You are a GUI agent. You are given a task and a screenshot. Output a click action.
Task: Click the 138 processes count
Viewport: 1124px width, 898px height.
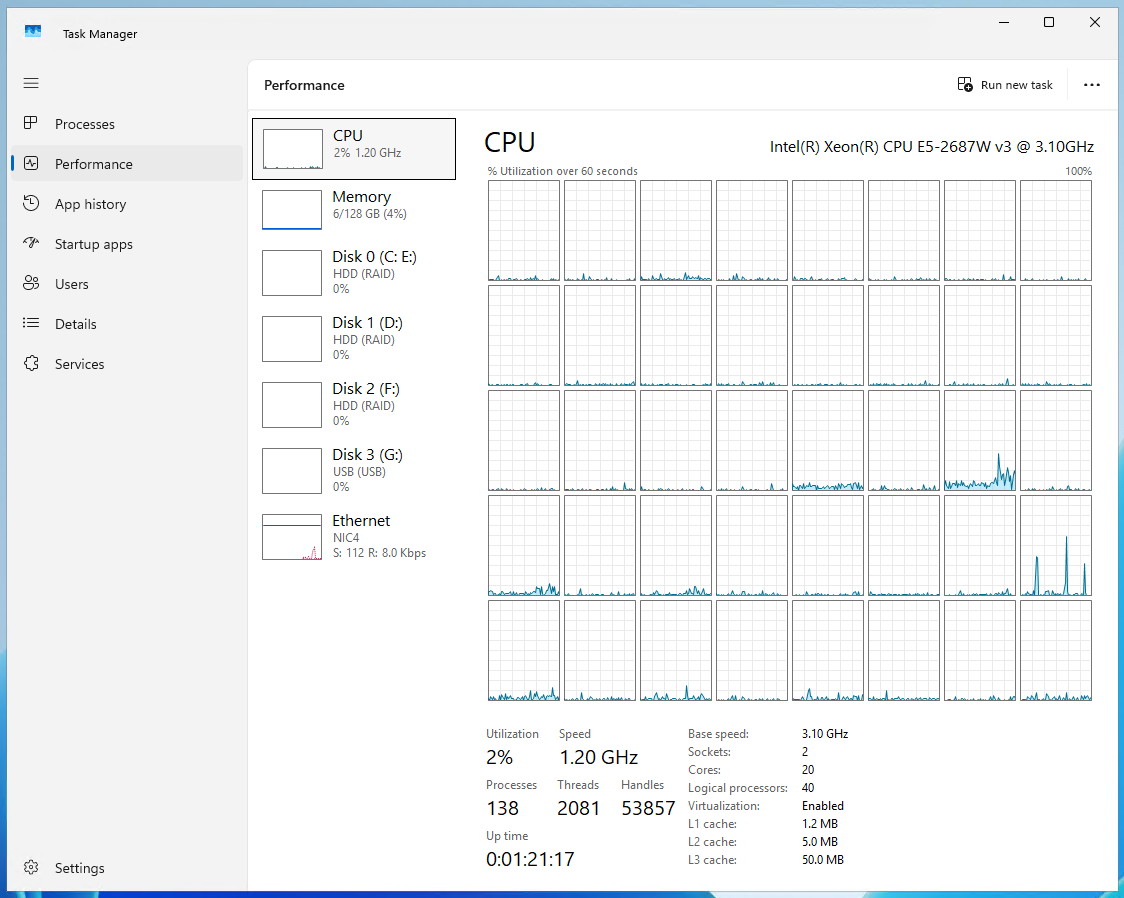coord(503,808)
